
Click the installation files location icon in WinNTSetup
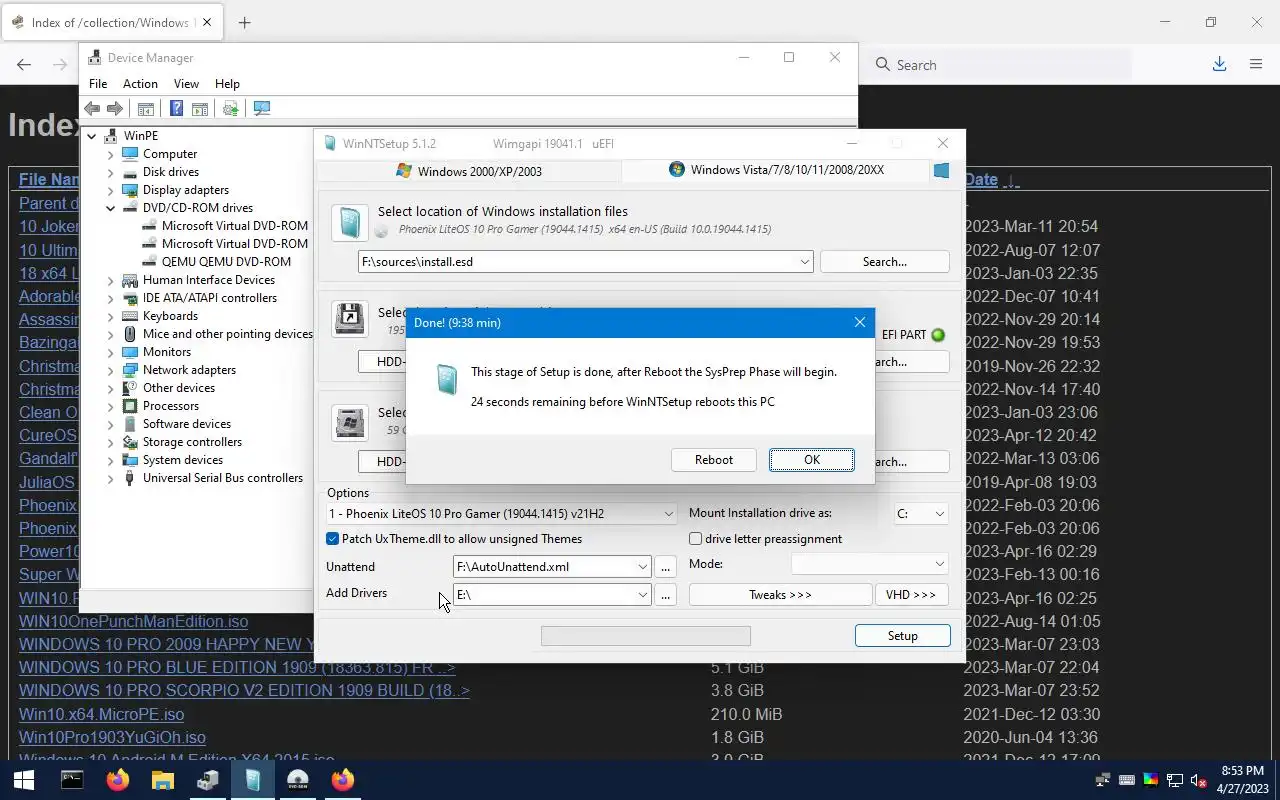tap(349, 222)
